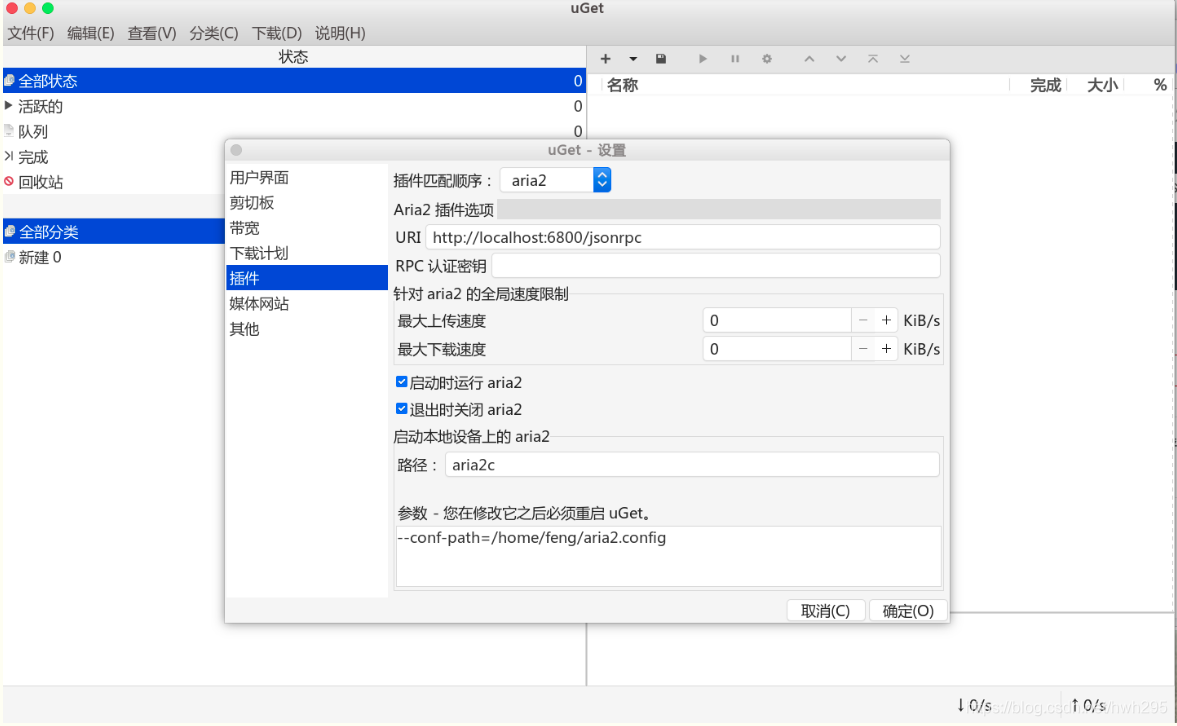Click the RPC 认证密钥 input field
The image size is (1177, 726).
point(715,266)
